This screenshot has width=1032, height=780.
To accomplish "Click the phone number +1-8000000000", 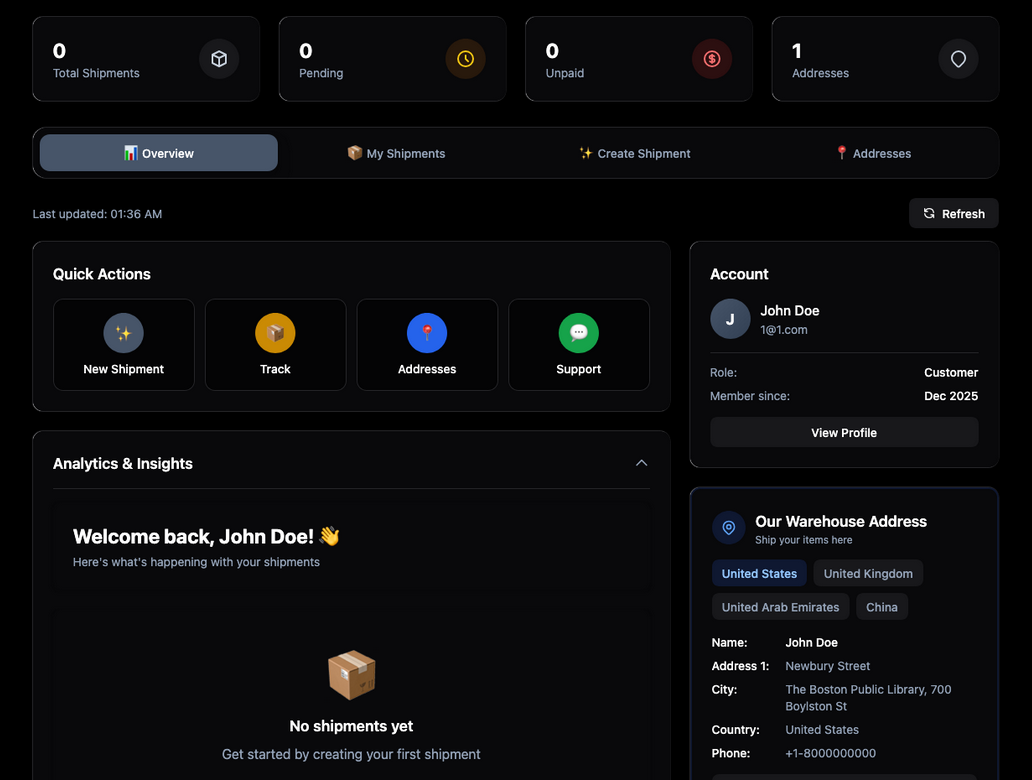I will [831, 753].
